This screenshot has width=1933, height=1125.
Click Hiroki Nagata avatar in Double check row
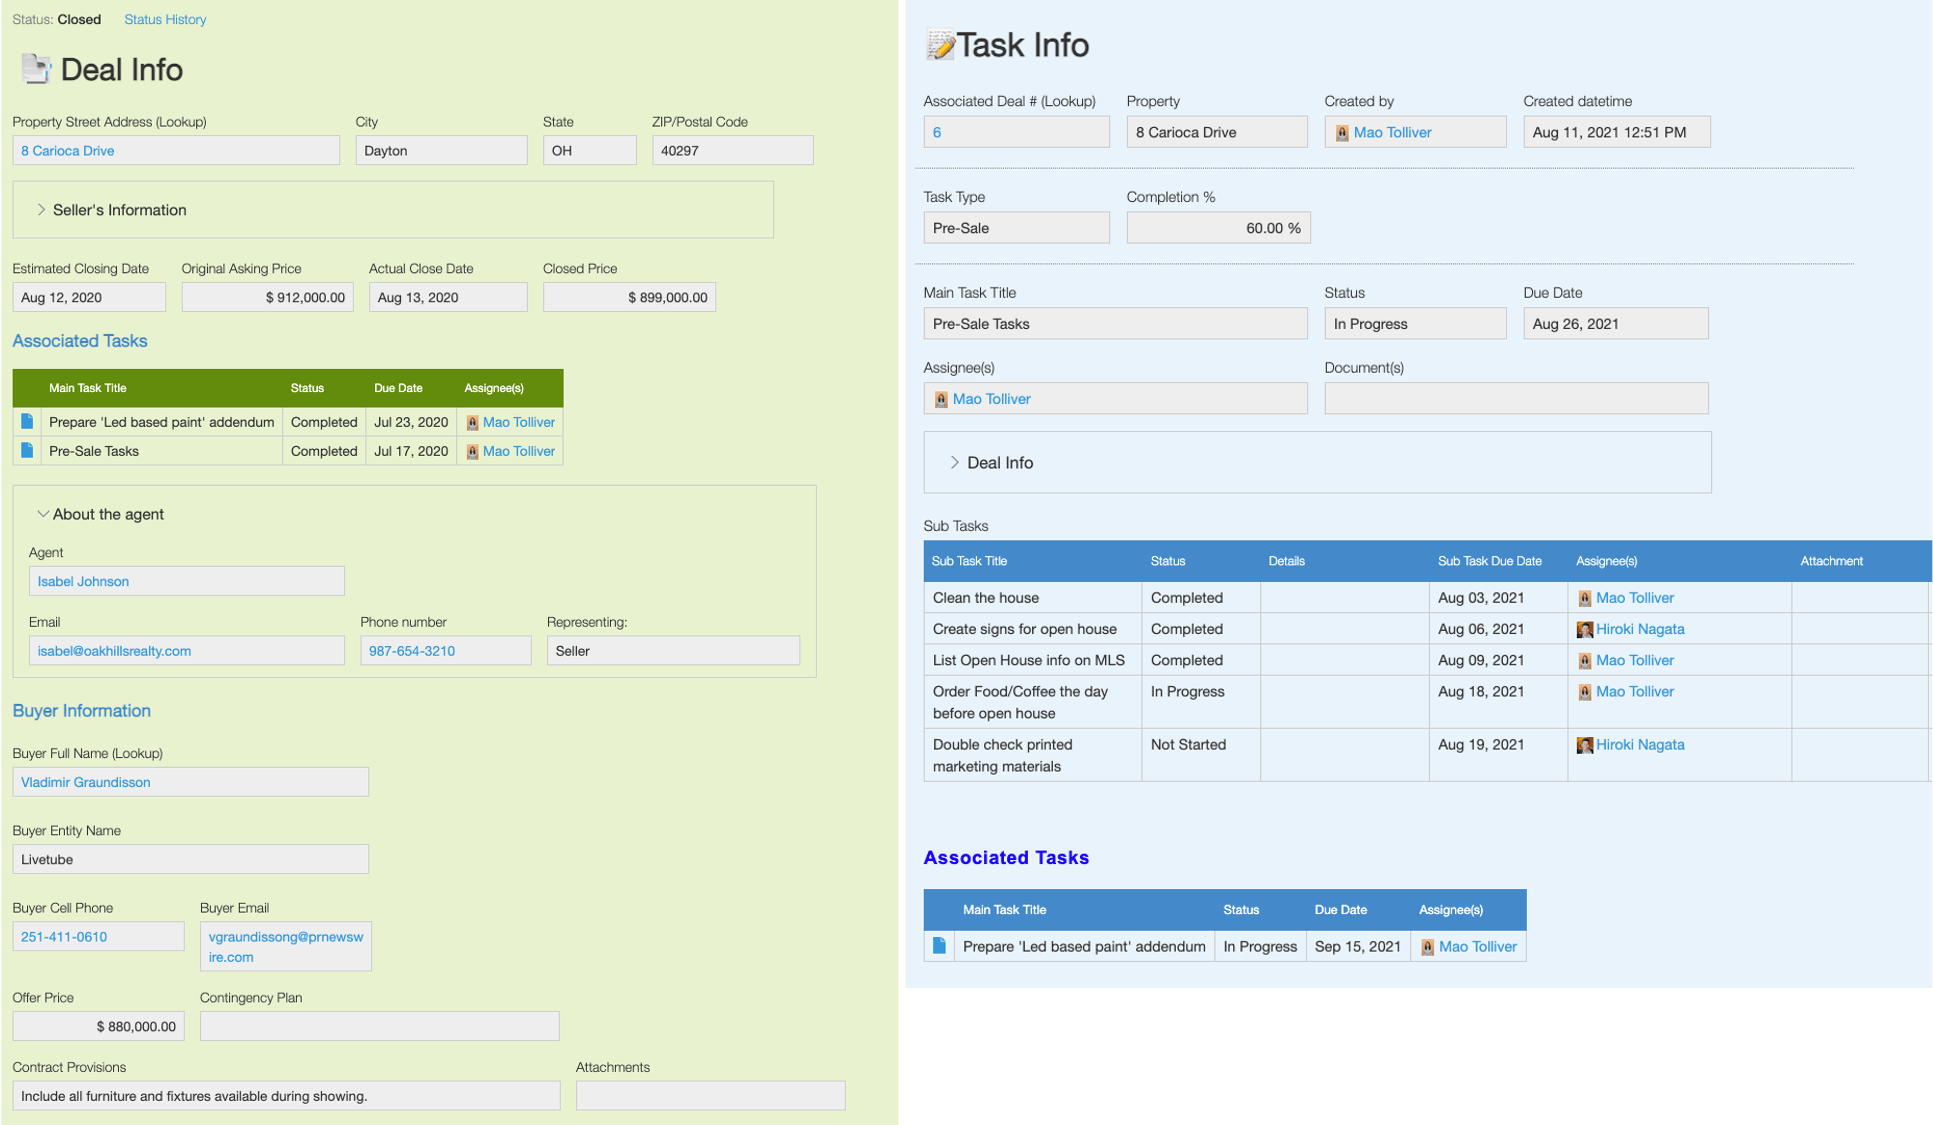(1584, 745)
